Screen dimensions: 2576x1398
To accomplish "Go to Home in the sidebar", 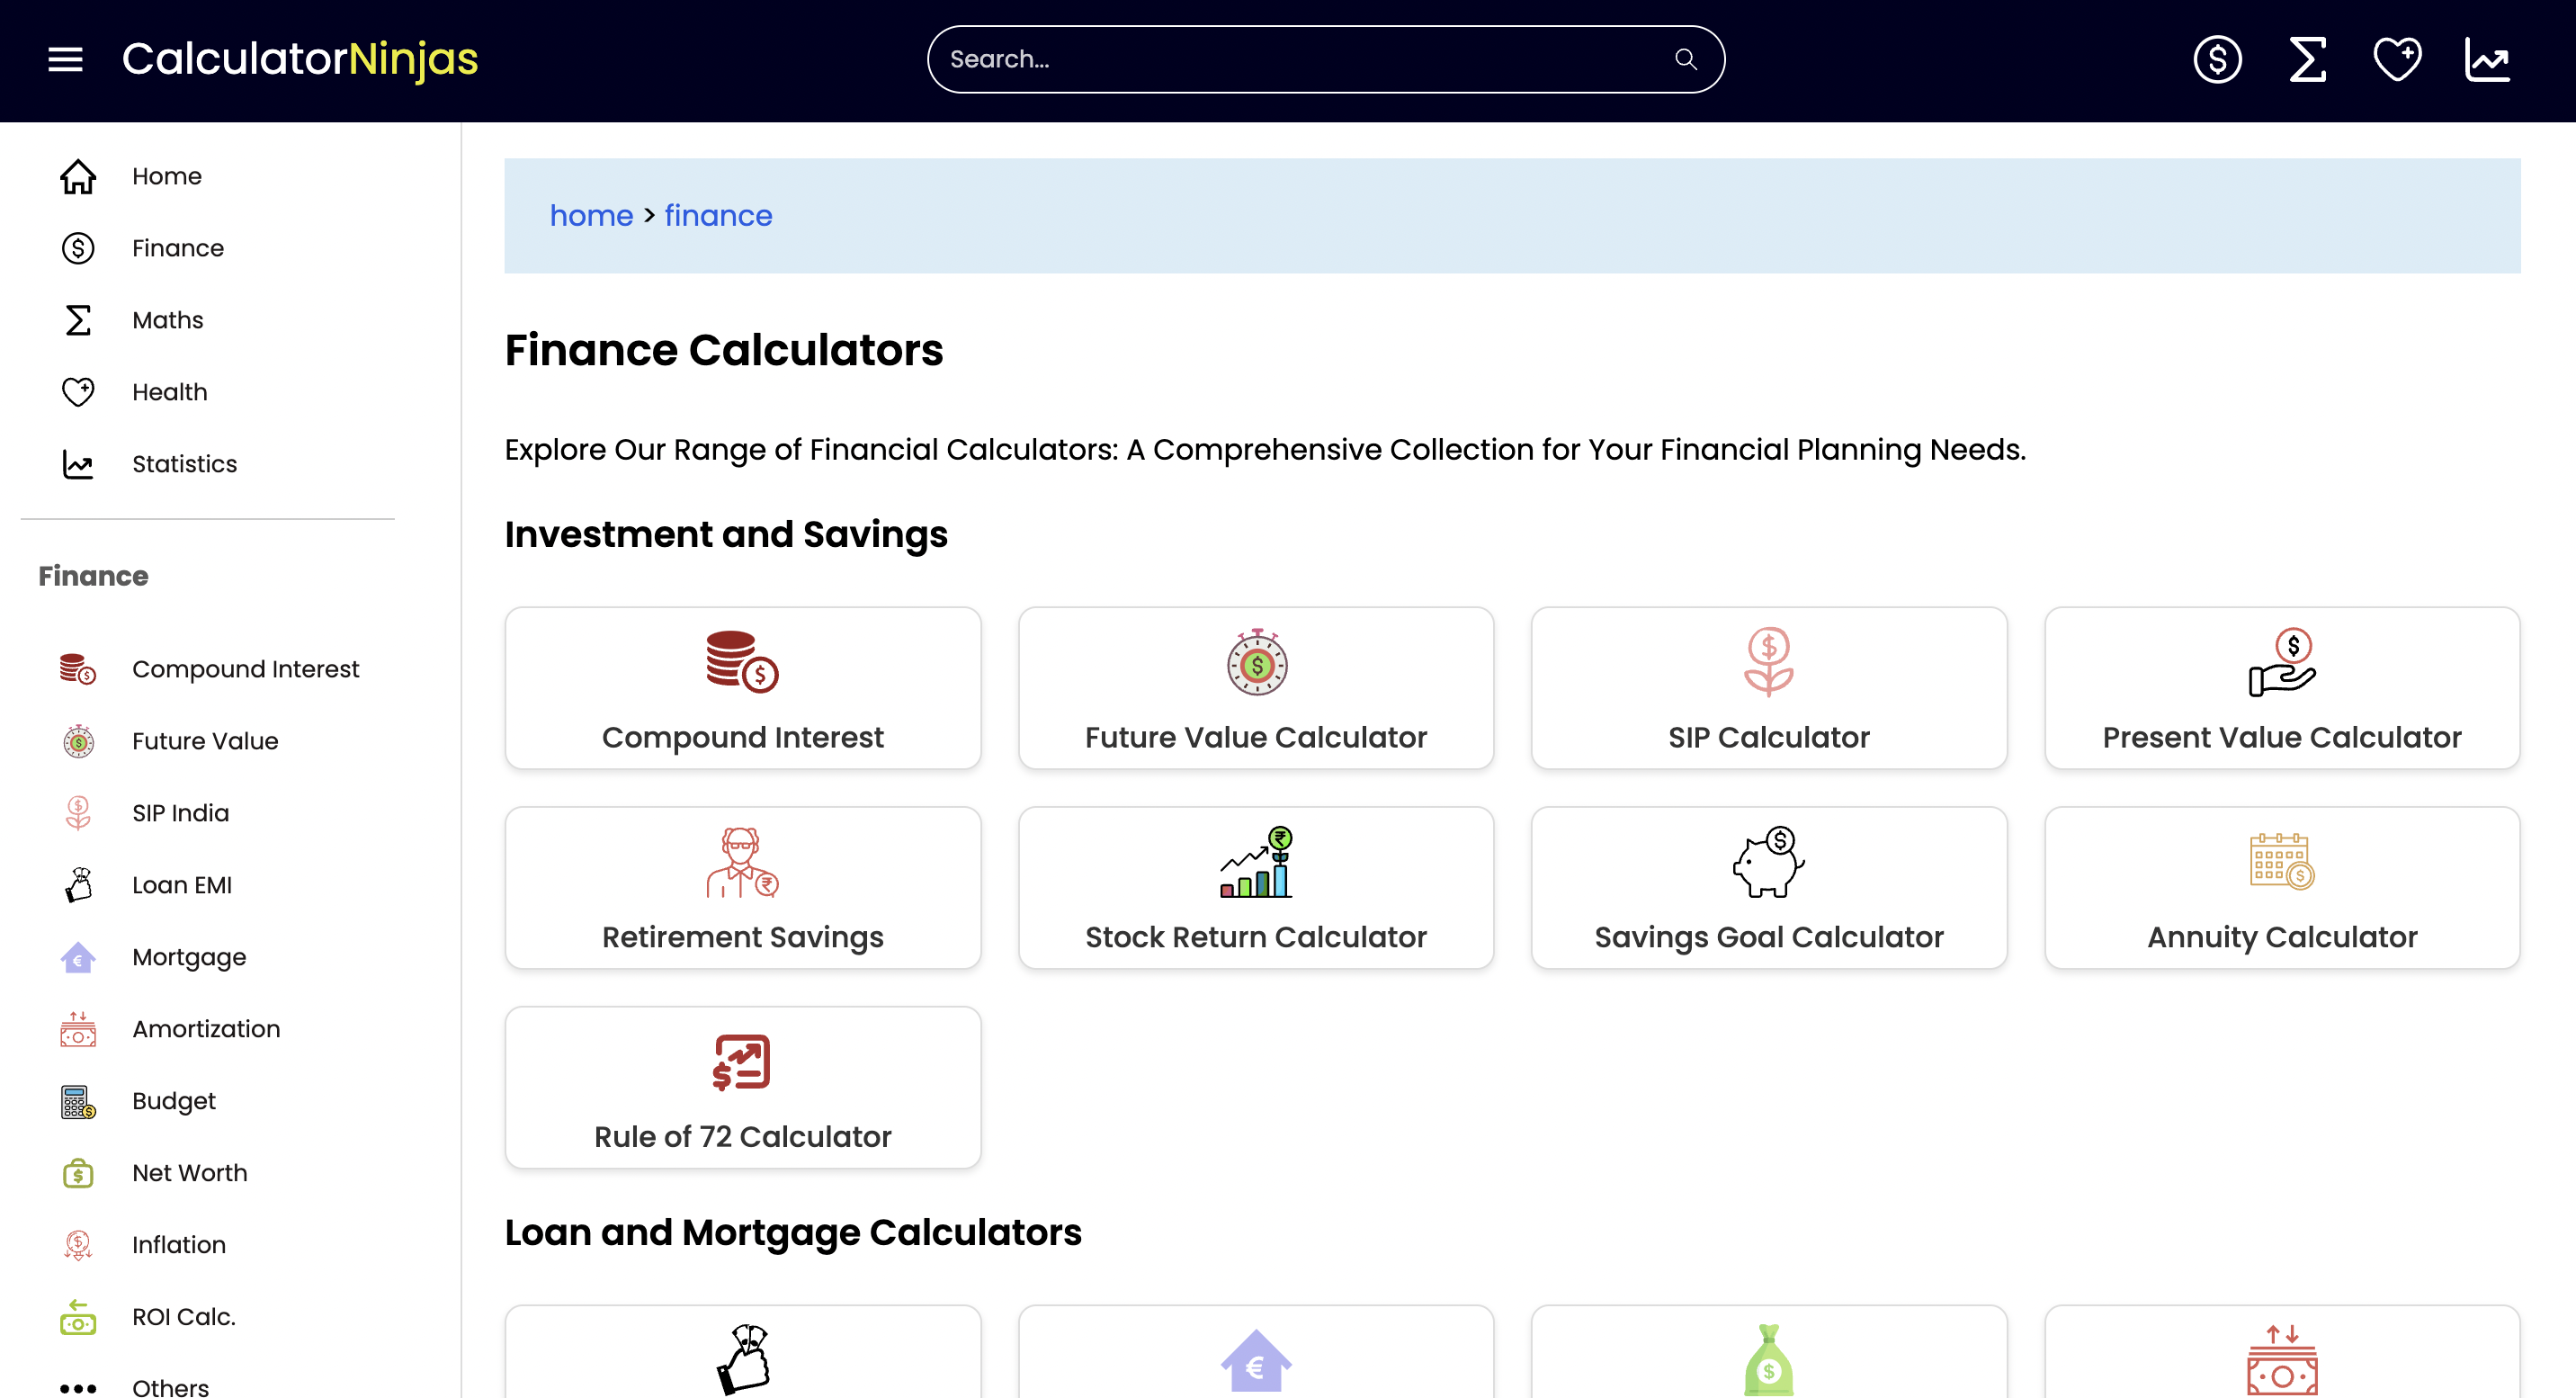I will click(166, 176).
